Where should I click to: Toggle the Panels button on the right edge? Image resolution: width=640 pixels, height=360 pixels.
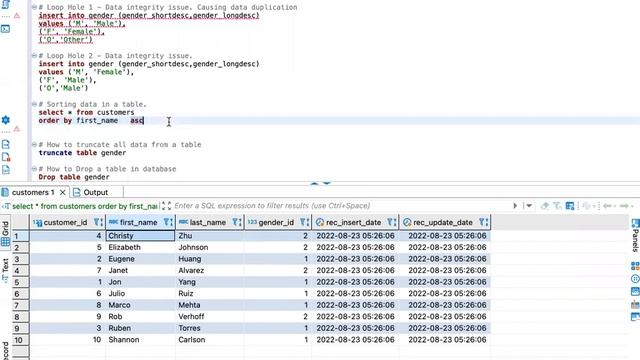[x=636, y=235]
